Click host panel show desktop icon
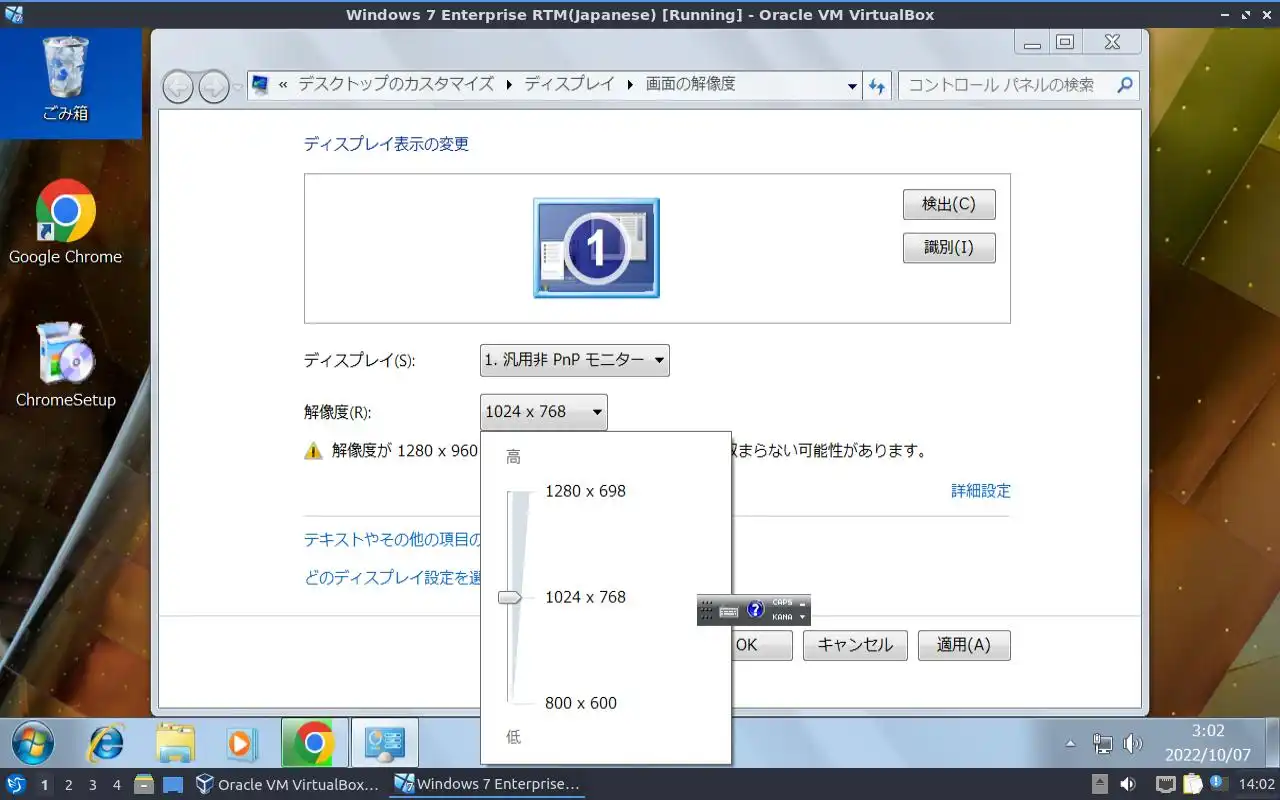This screenshot has width=1280, height=800. 173,784
